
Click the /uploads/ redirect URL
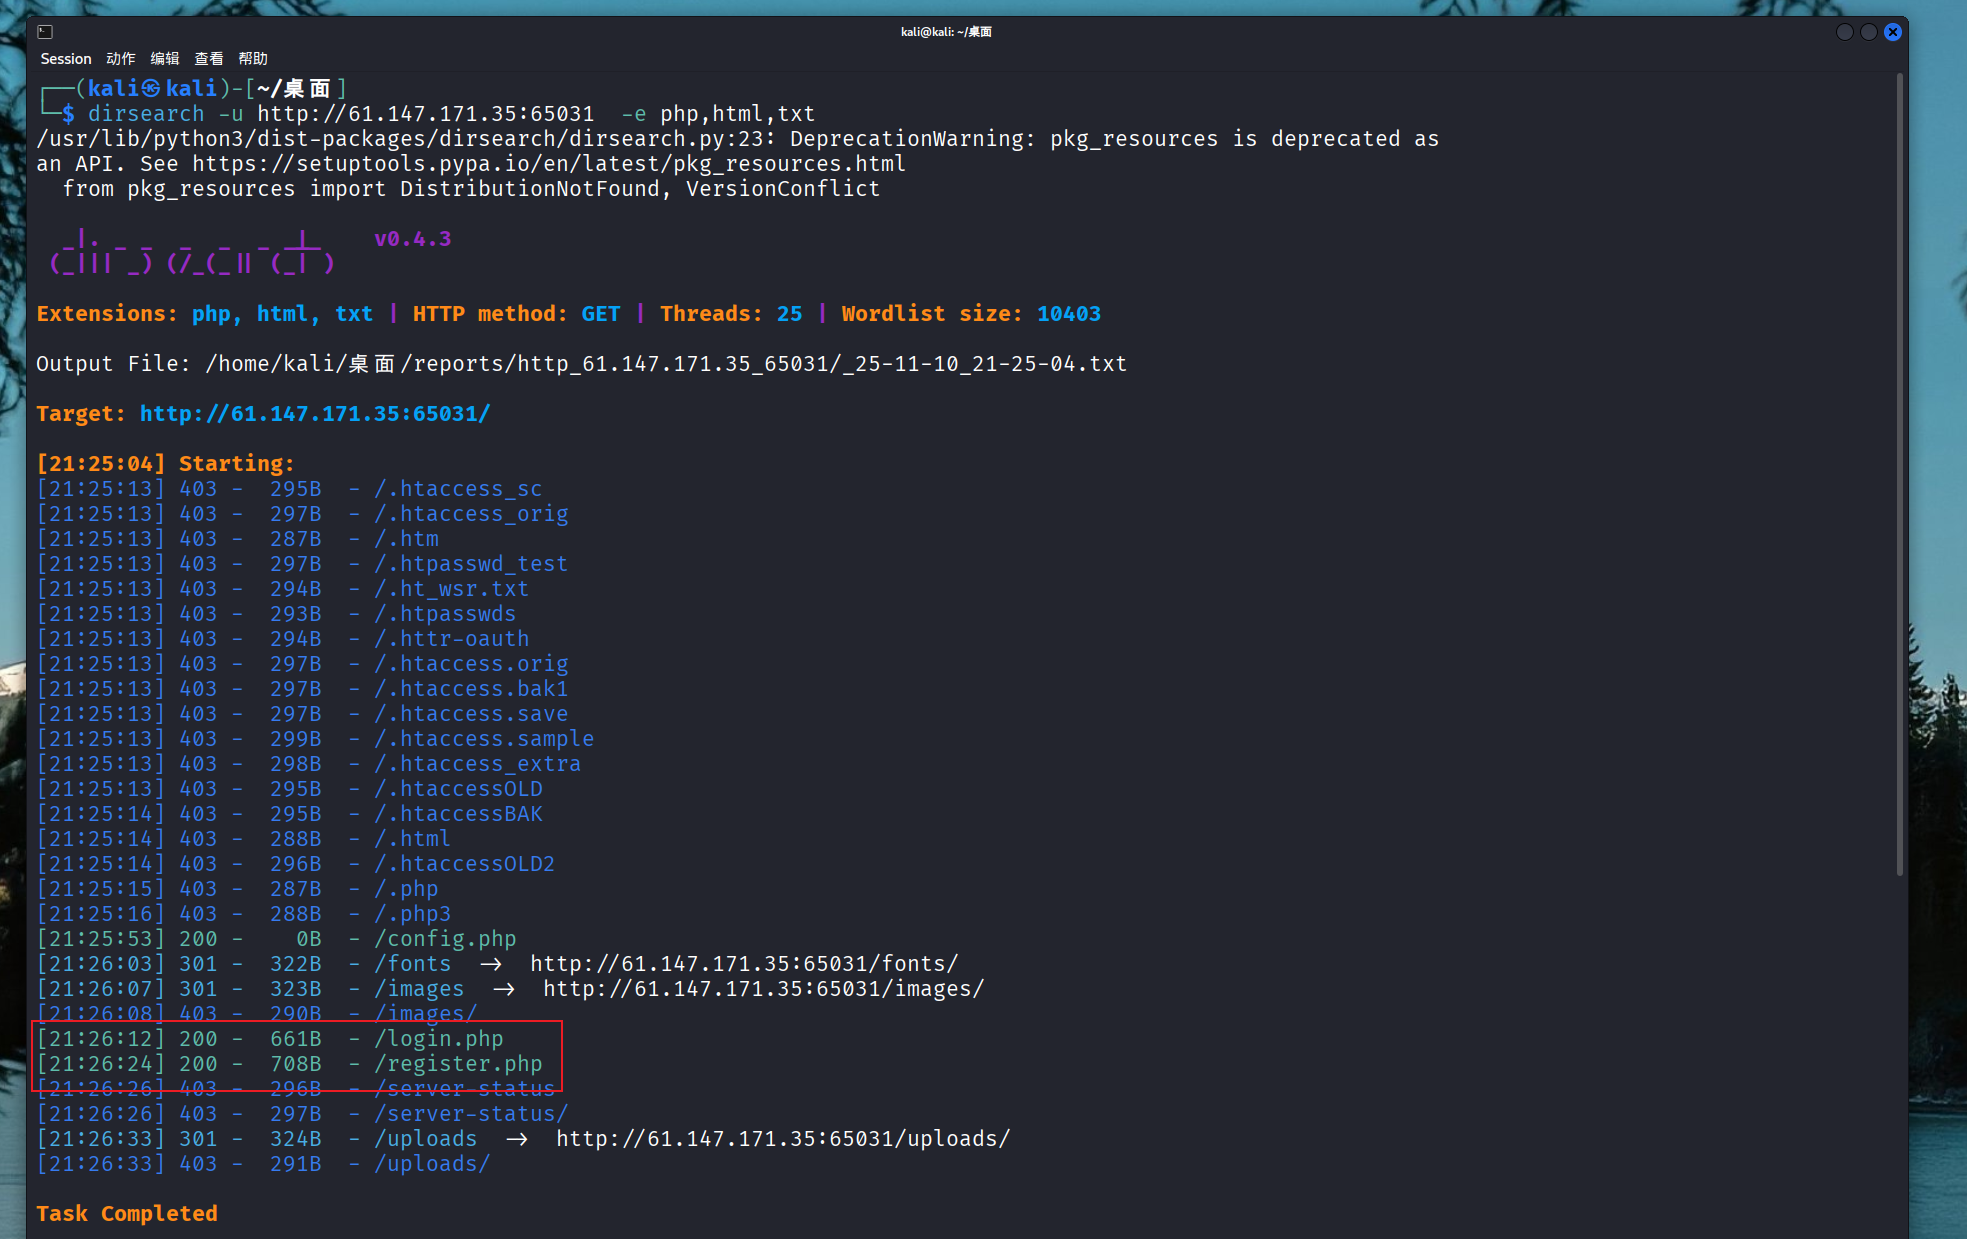[x=782, y=1139]
